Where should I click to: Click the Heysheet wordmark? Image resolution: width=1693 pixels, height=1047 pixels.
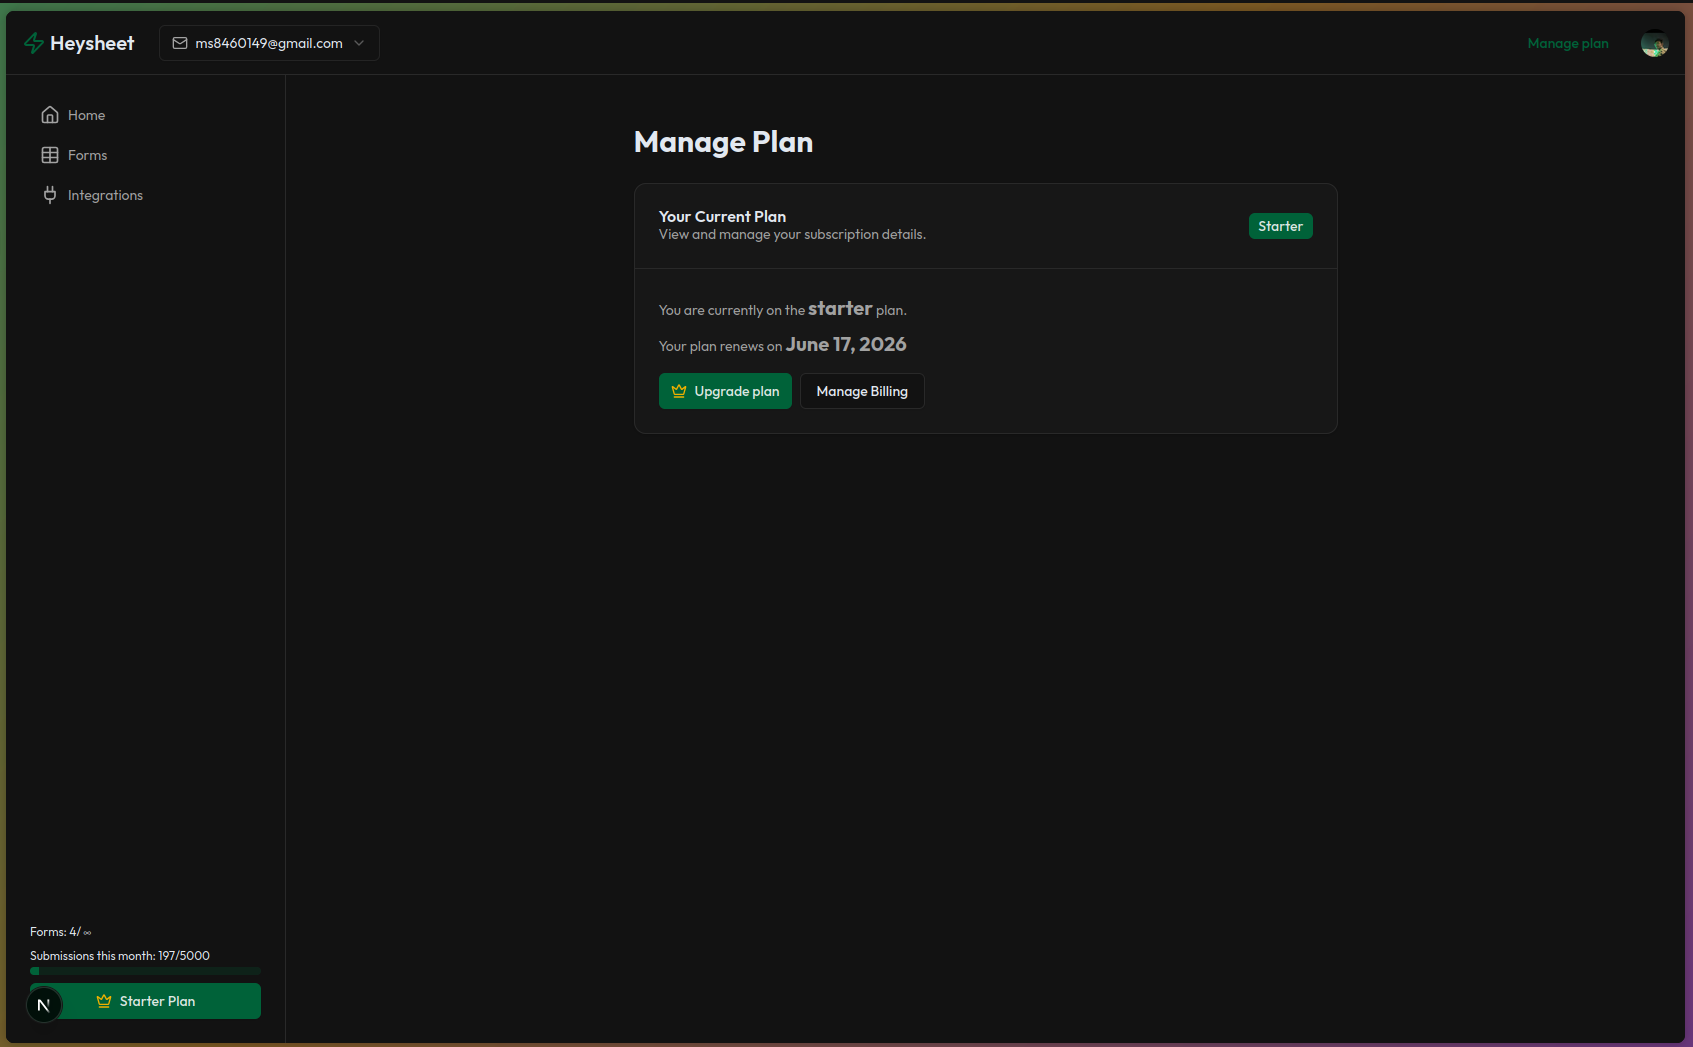click(x=94, y=43)
